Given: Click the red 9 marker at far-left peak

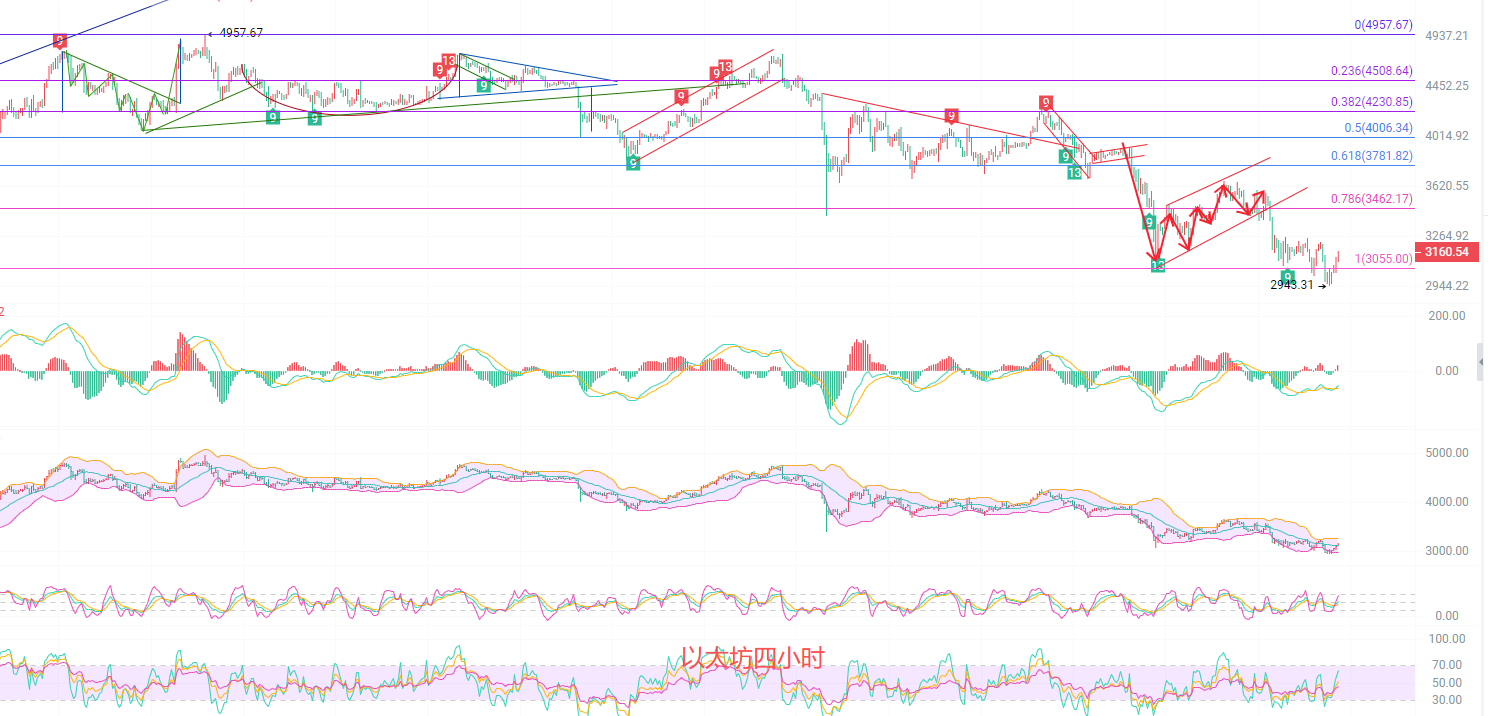Looking at the screenshot, I should (60, 41).
